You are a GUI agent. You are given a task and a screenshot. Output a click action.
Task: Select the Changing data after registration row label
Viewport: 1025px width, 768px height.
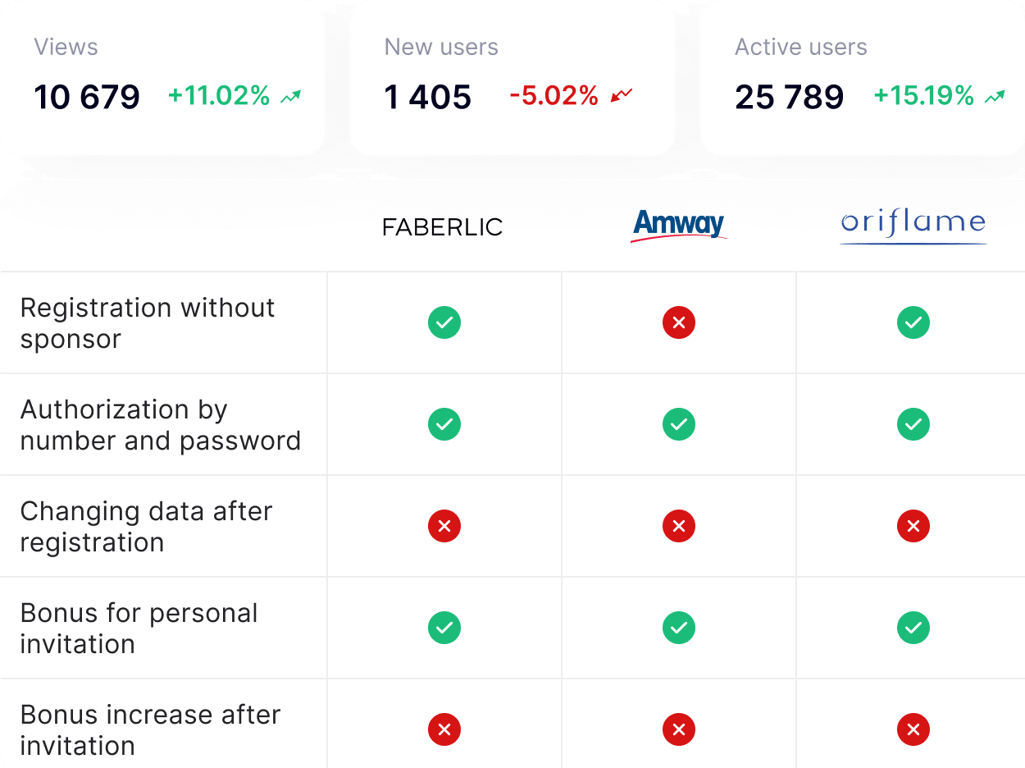pos(146,527)
